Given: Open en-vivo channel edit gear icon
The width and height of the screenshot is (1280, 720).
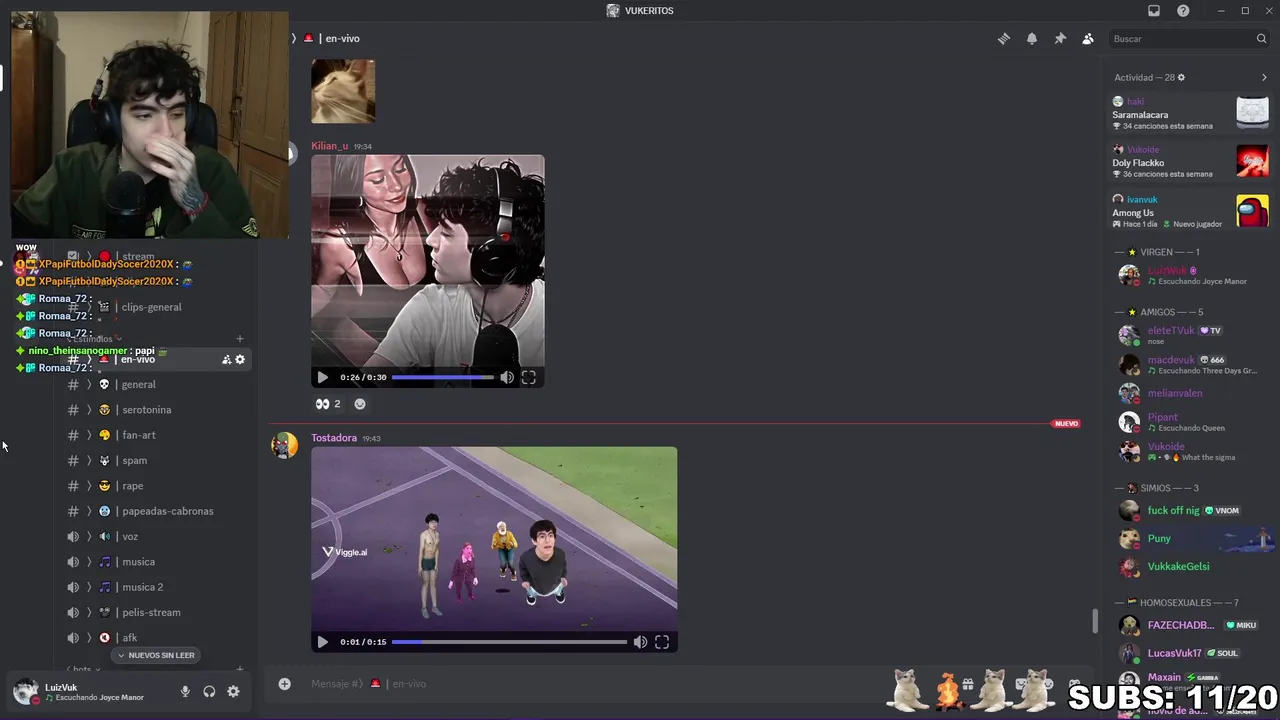Looking at the screenshot, I should pos(240,360).
